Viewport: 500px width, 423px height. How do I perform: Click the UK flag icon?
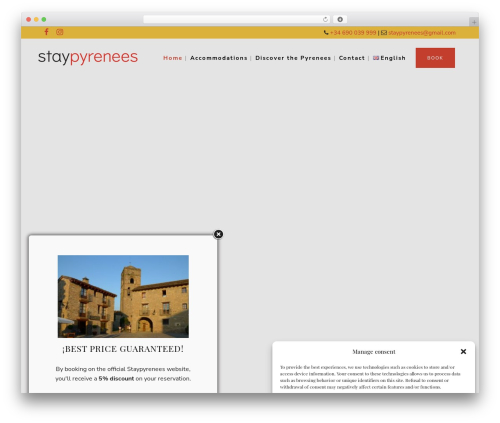click(376, 58)
